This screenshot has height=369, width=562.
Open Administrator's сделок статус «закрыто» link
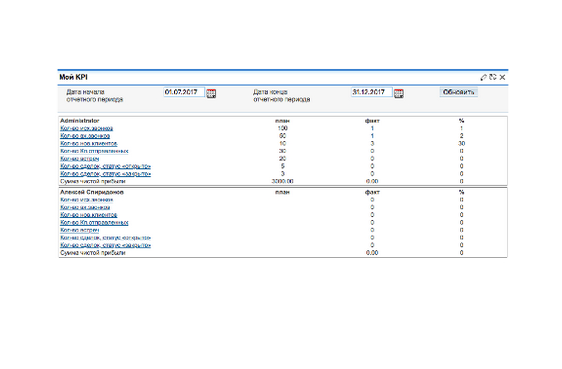click(x=105, y=174)
